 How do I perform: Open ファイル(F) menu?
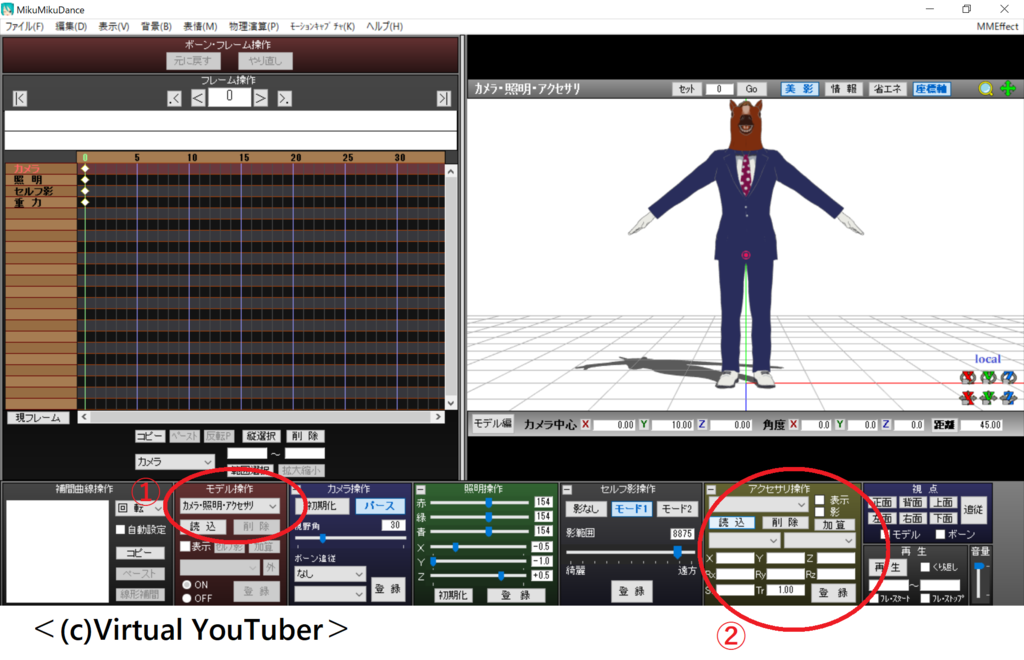[x=24, y=26]
